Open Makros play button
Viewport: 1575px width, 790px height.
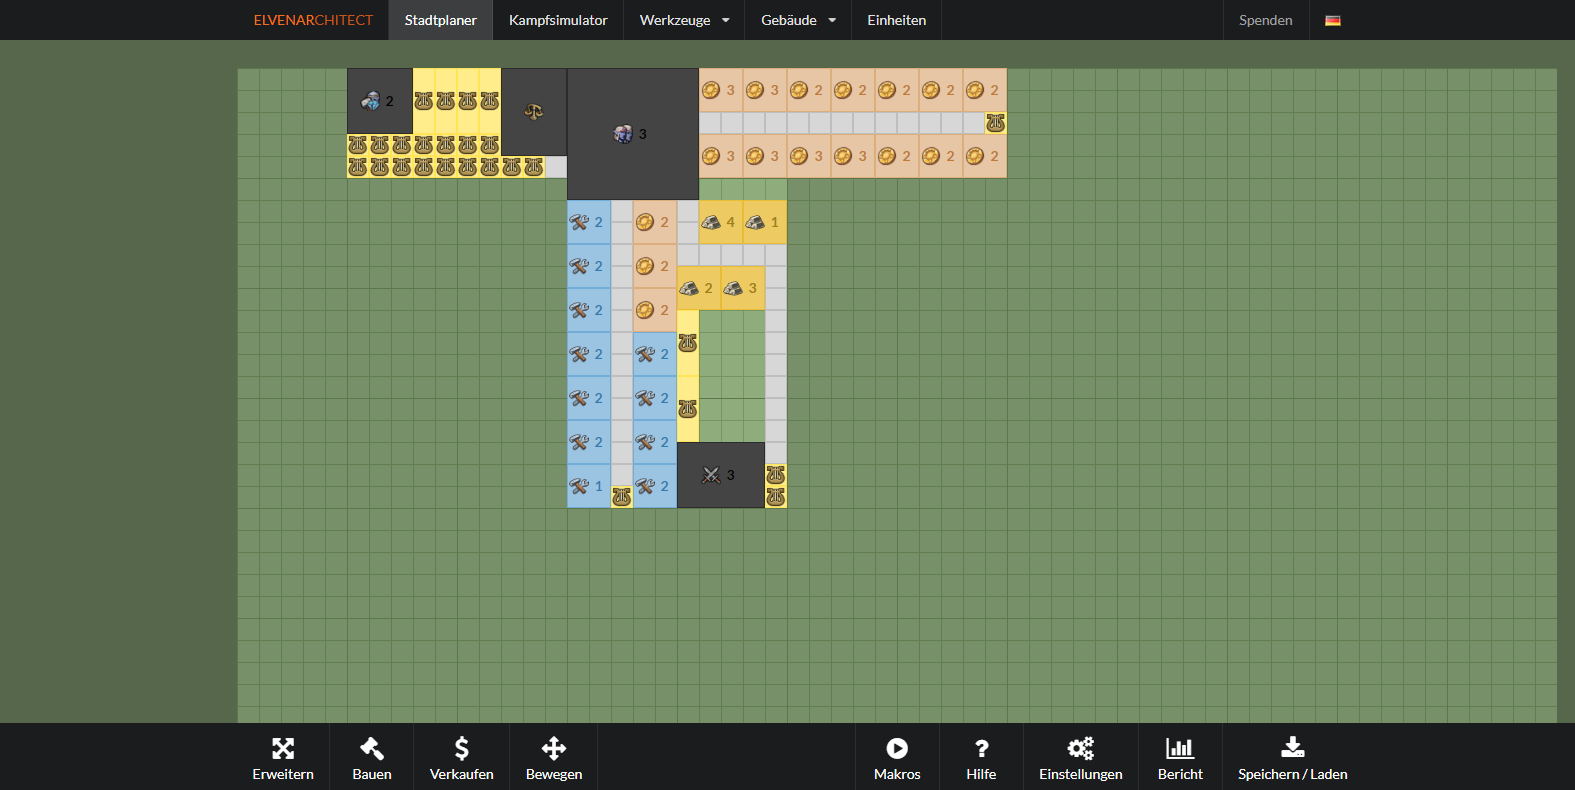897,749
